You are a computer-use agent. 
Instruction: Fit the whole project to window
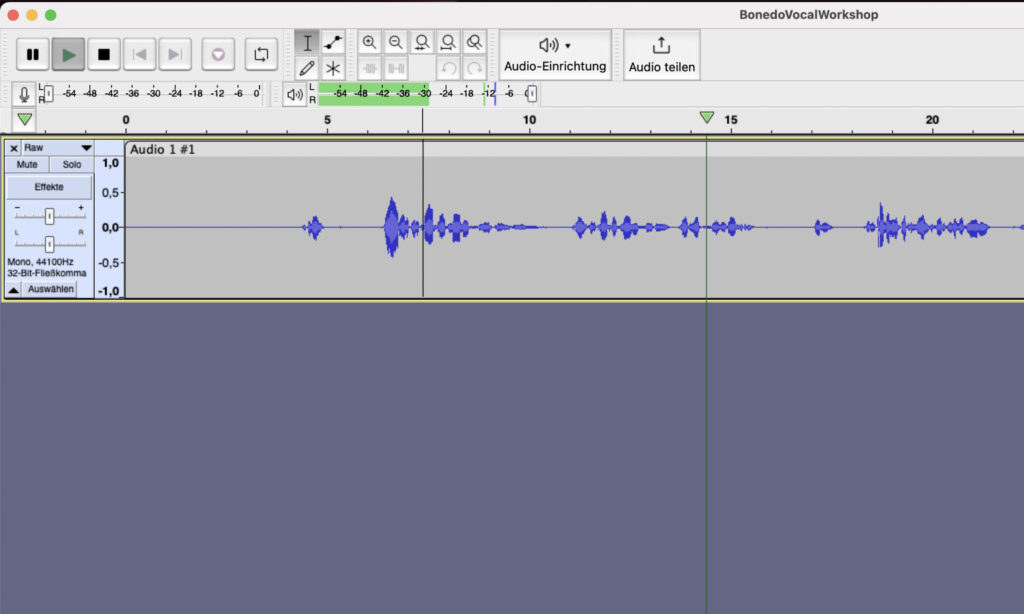[x=448, y=42]
